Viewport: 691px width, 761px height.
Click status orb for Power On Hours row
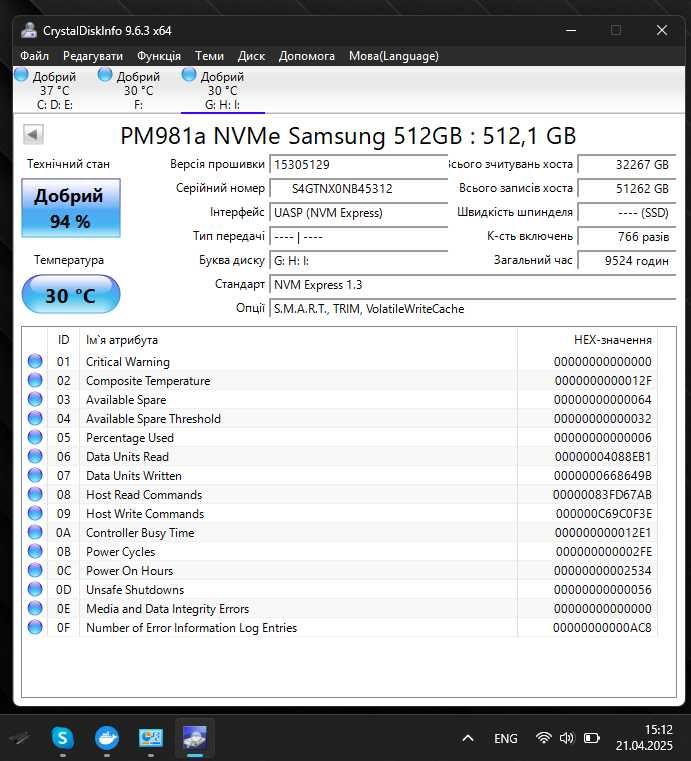coord(35,570)
